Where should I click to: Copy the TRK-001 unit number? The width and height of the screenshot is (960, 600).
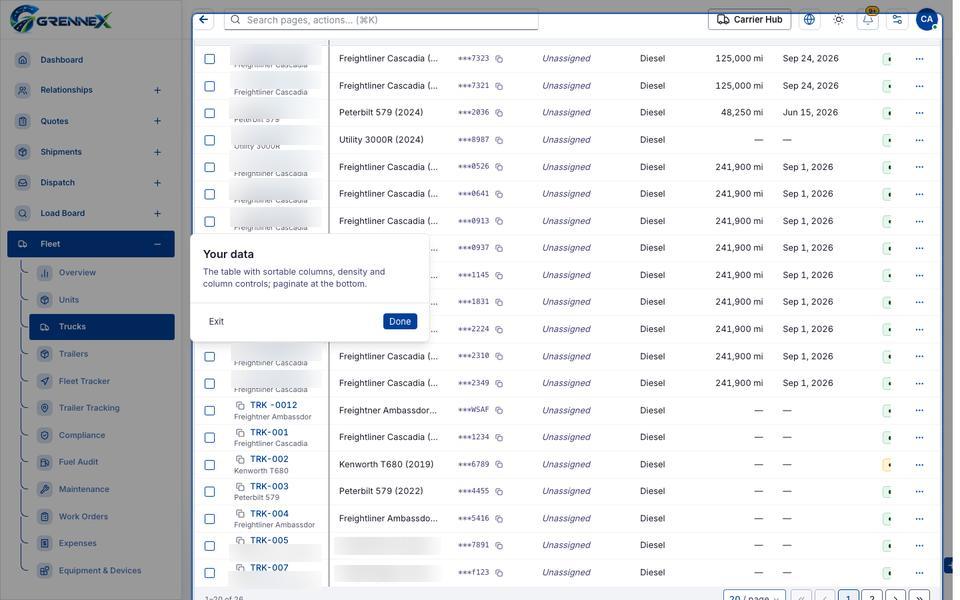[240, 432]
